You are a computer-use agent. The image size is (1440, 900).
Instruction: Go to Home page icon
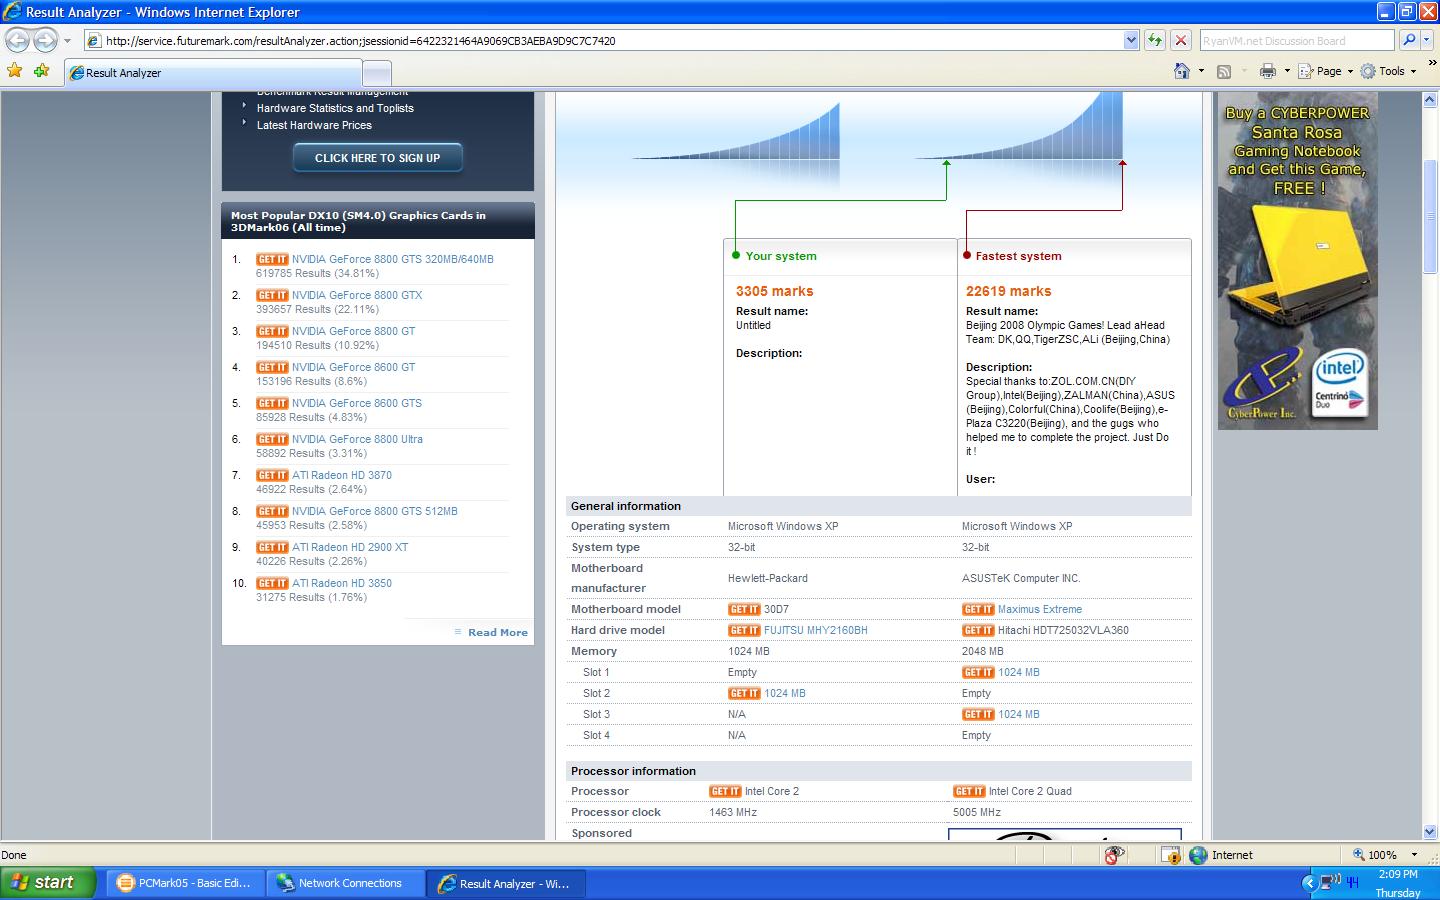[1182, 71]
